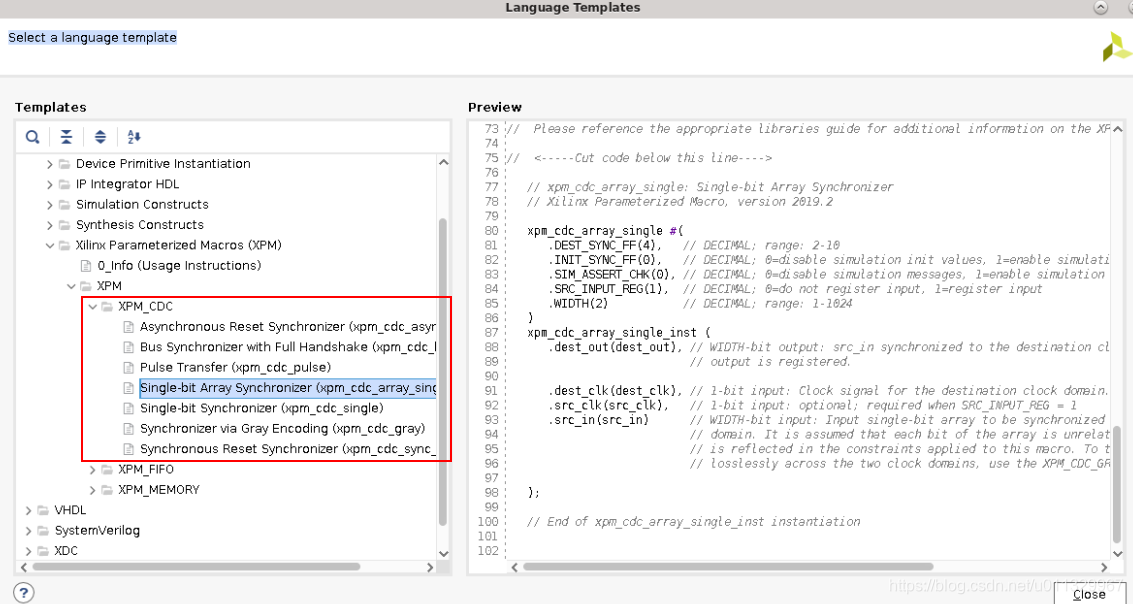Image resolution: width=1133 pixels, height=604 pixels.
Task: Click the help question mark icon
Action: coord(23,590)
